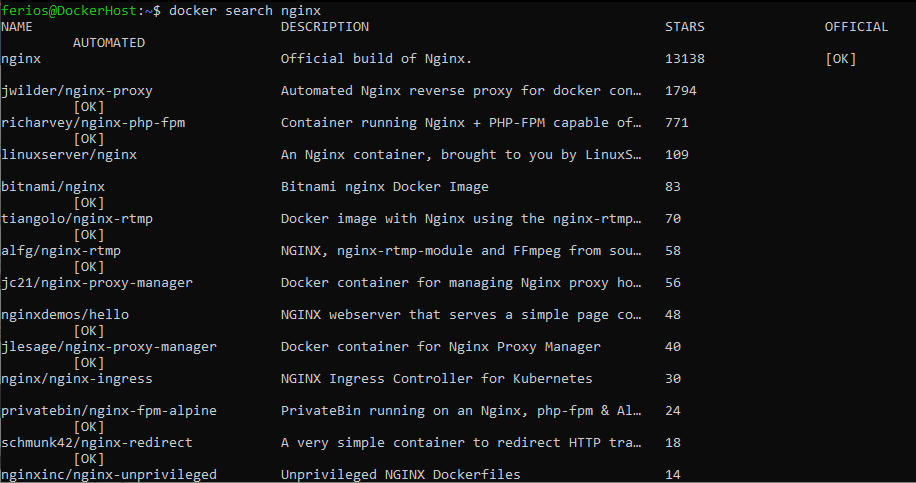Click the OFFICIAL column header
Screen dimensions: 916x483
pyautogui.click(x=856, y=27)
